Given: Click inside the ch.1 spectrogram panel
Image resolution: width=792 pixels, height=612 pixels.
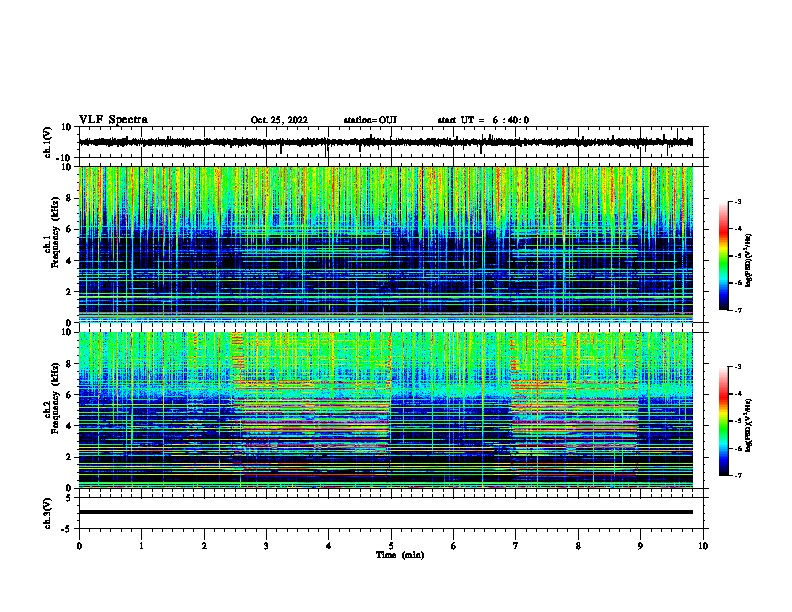Looking at the screenshot, I should (x=386, y=244).
